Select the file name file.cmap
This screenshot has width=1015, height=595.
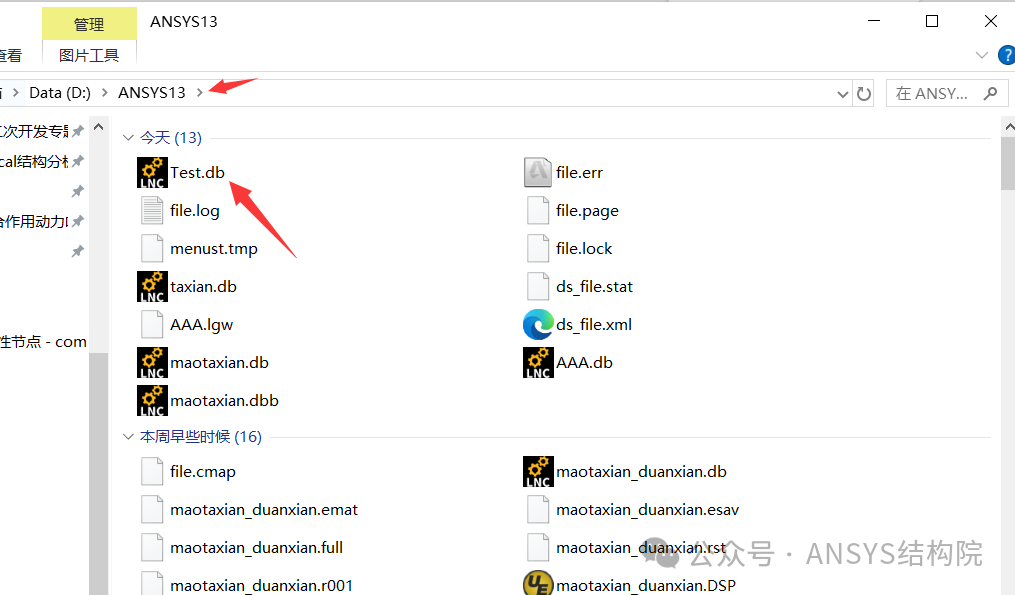pos(203,472)
